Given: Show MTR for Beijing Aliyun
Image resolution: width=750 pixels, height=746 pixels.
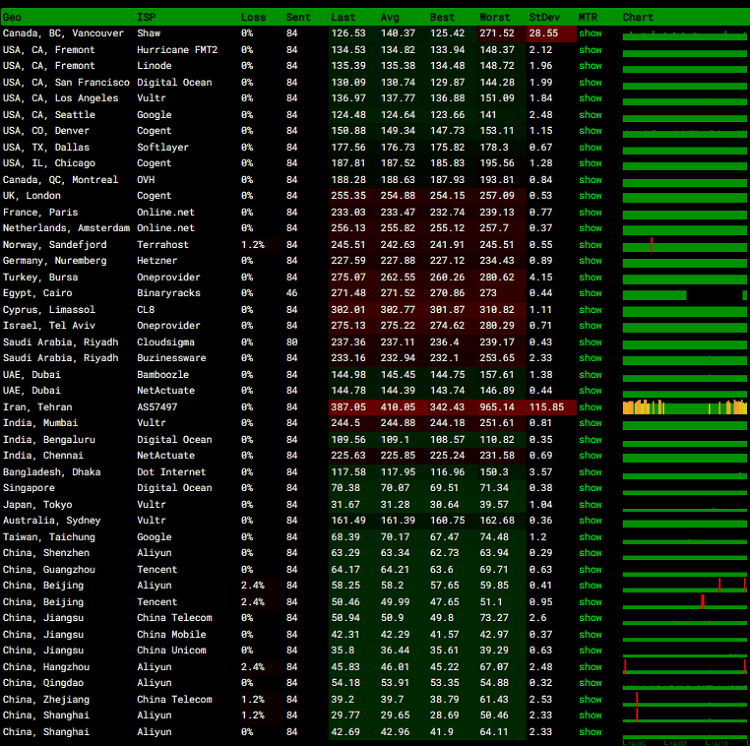Looking at the screenshot, I should click(x=590, y=586).
